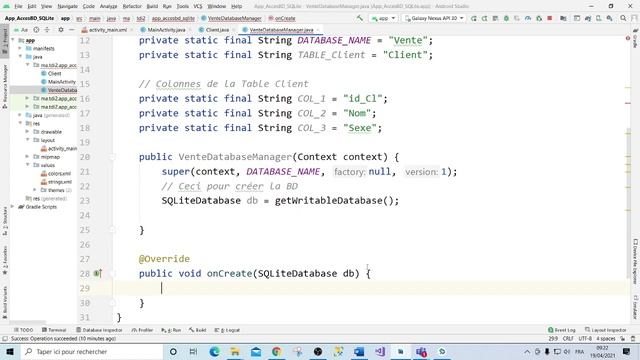Click the Windows Start button
The height and width of the screenshot is (360, 640).
point(9,351)
